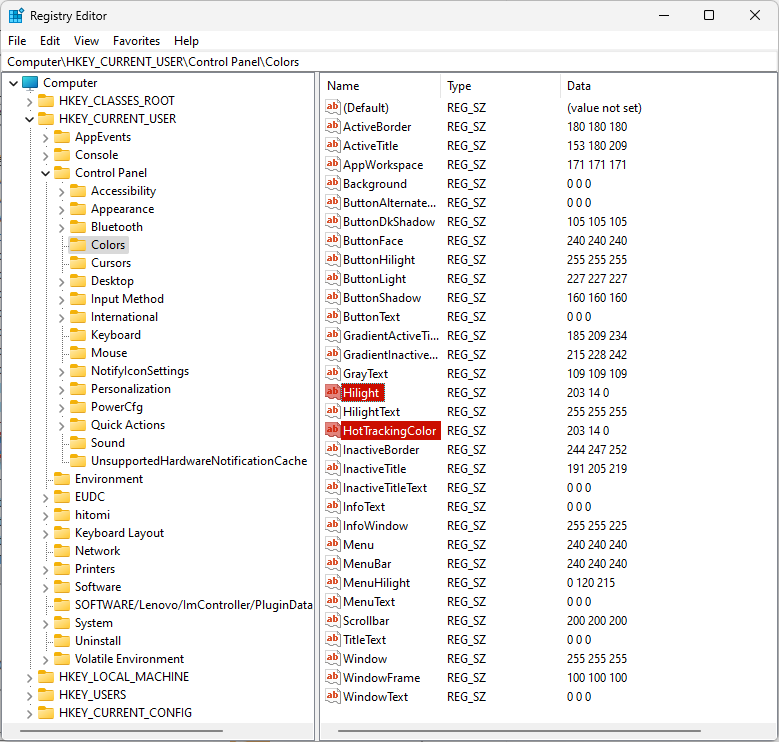Screen dimensions: 779x742
Task: Open the Edit menu
Action: click(50, 41)
